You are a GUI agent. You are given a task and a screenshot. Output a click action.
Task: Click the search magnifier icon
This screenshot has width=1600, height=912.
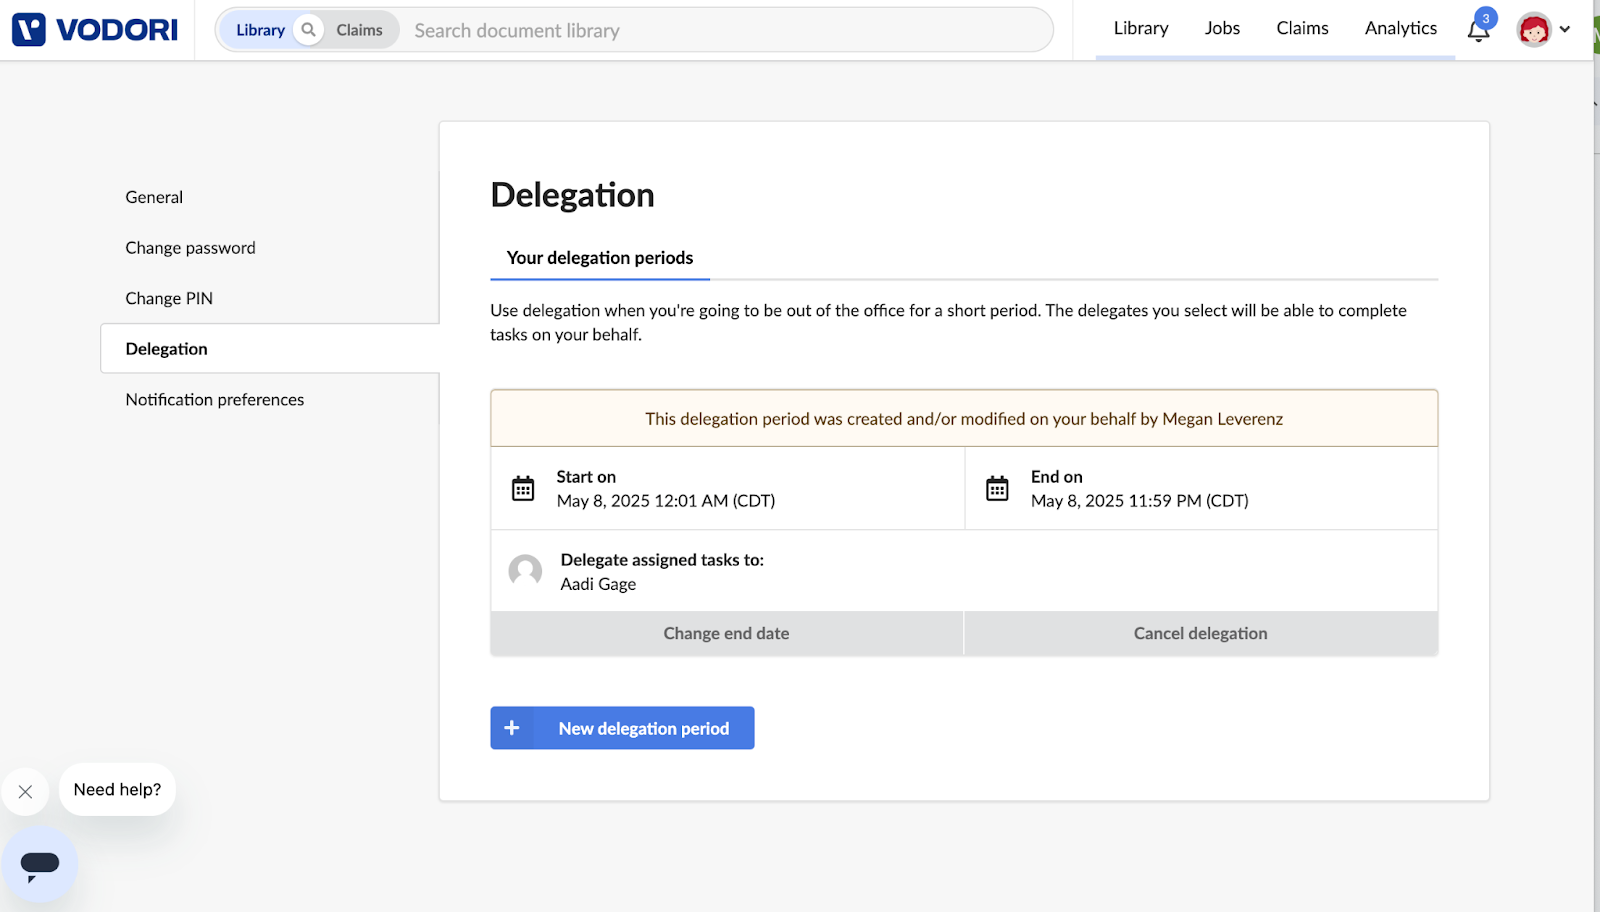(x=309, y=30)
